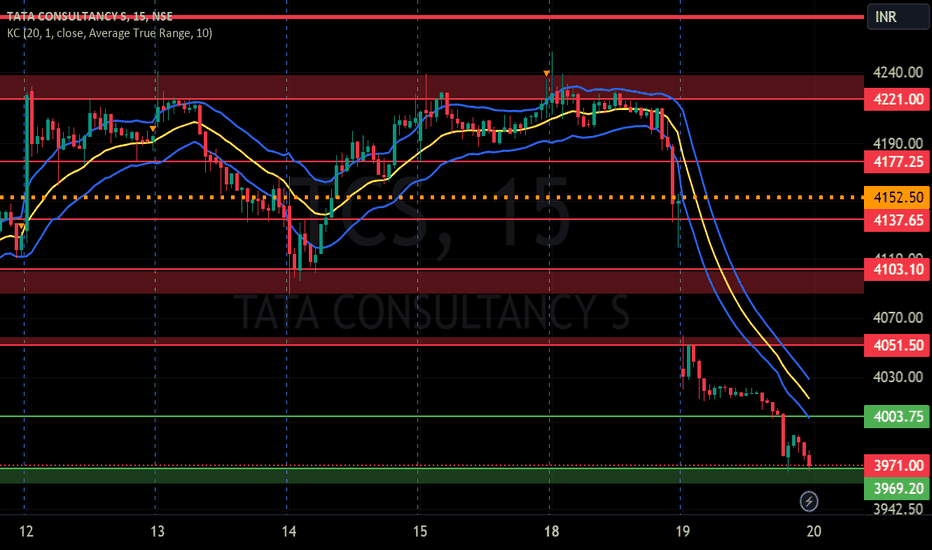Click the orange marker above day 18 candle
The height and width of the screenshot is (550, 932).
pos(546,73)
